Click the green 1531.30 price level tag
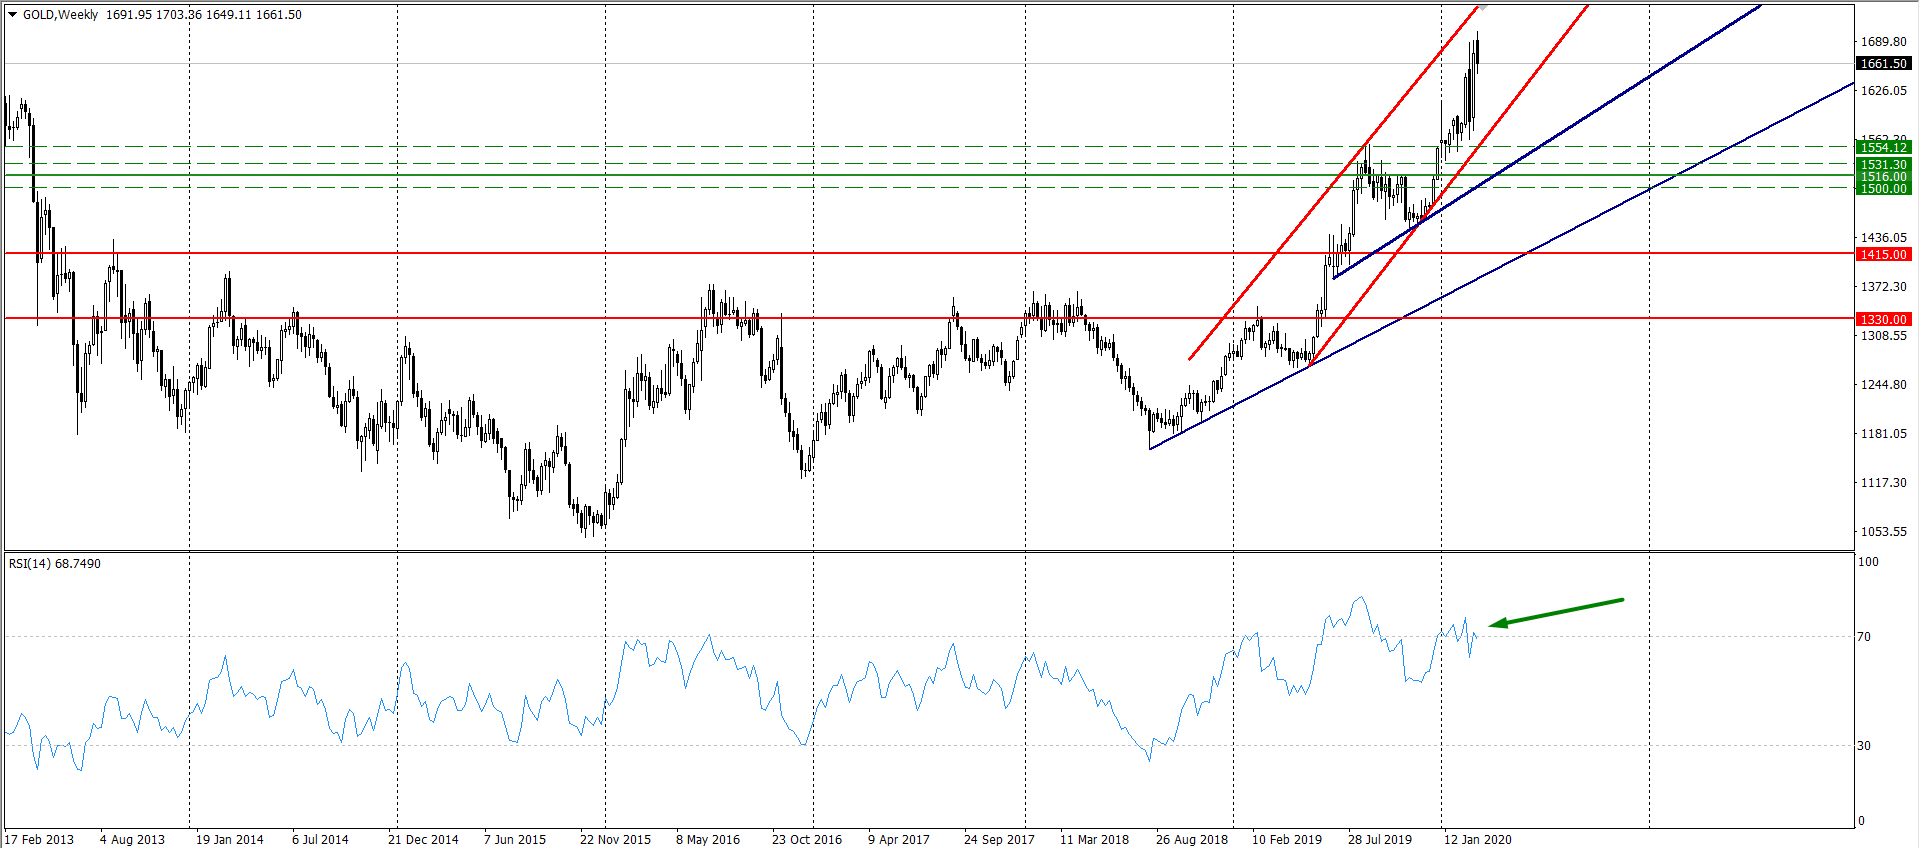Viewport: 1919px width, 848px height. point(1883,165)
